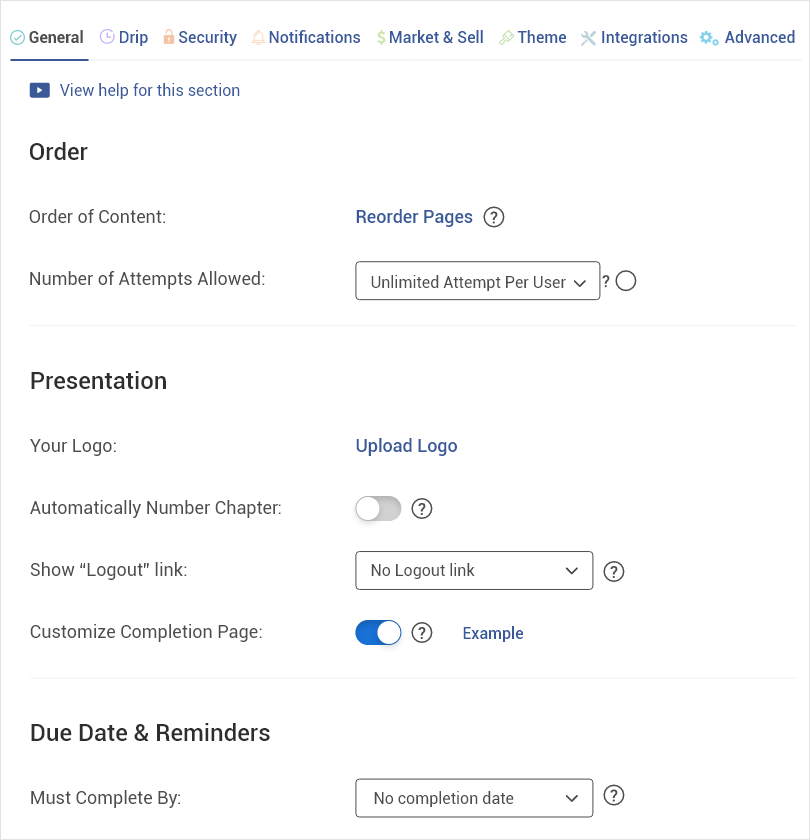The image size is (810, 840).
Task: Click the Reorder Pages link
Action: (x=414, y=217)
